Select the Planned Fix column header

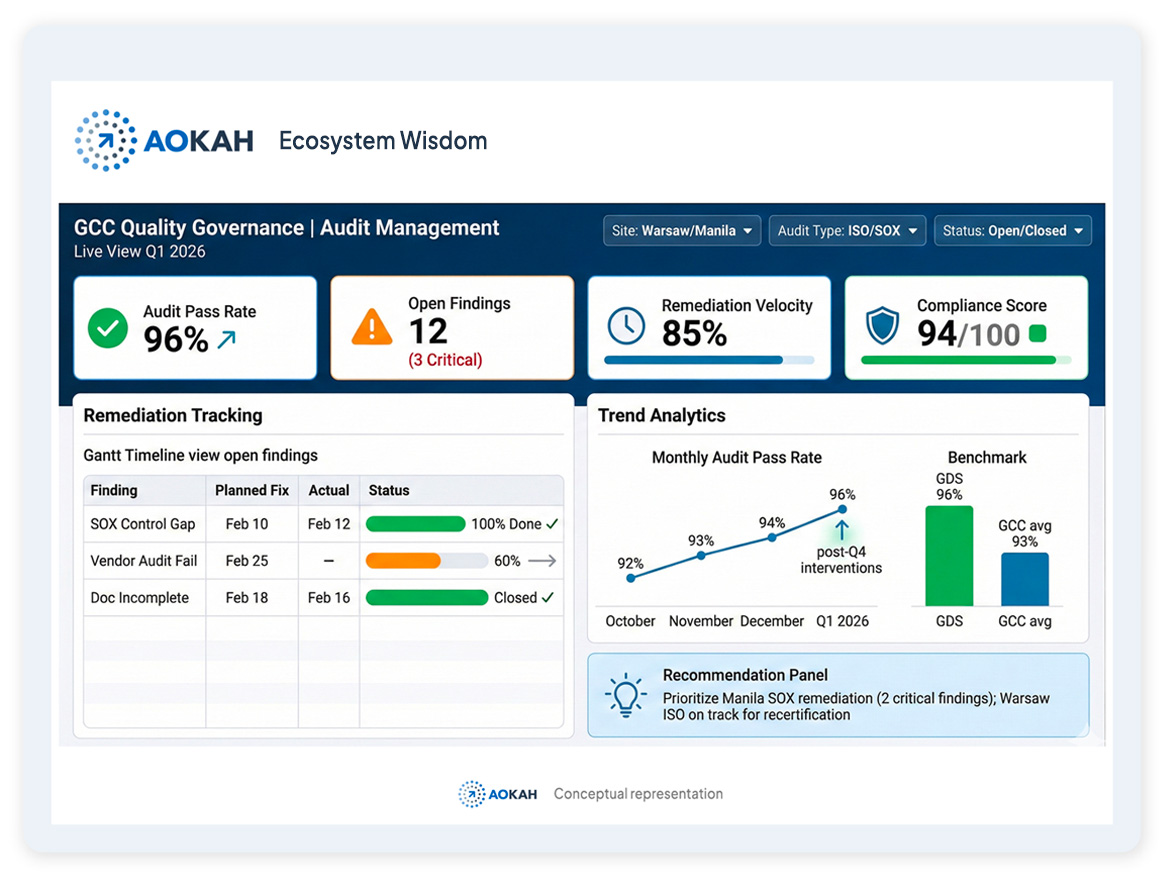[252, 490]
